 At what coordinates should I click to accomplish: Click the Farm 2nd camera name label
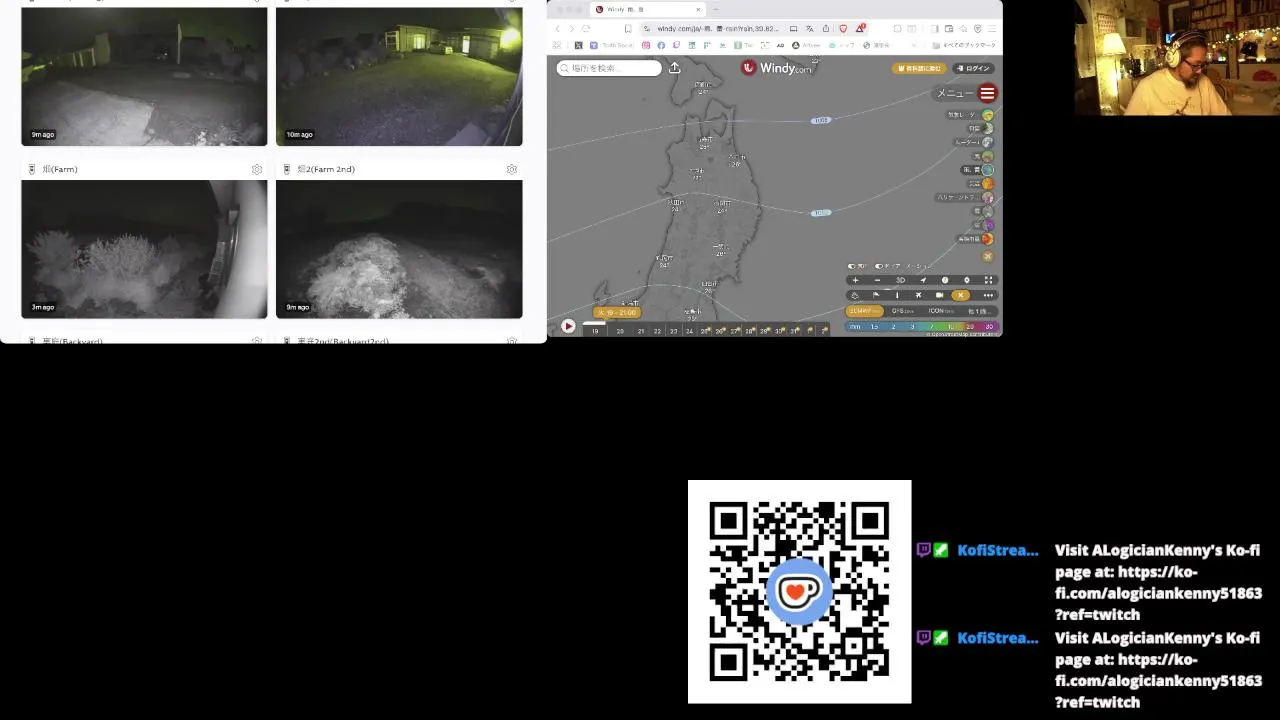tap(326, 170)
